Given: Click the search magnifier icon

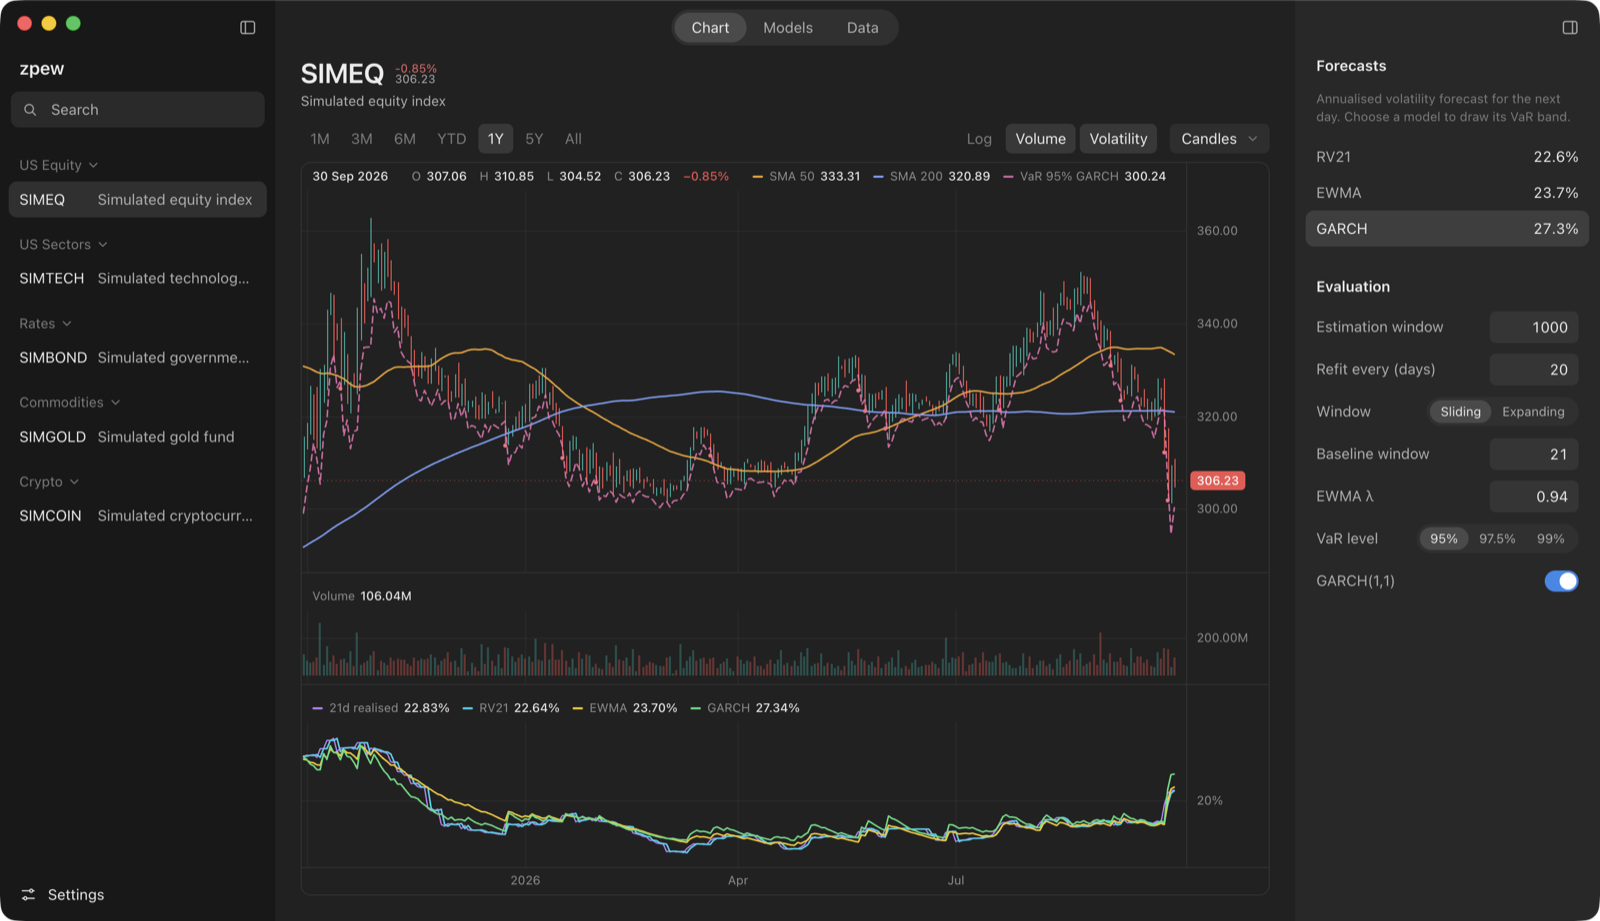Looking at the screenshot, I should 30,110.
